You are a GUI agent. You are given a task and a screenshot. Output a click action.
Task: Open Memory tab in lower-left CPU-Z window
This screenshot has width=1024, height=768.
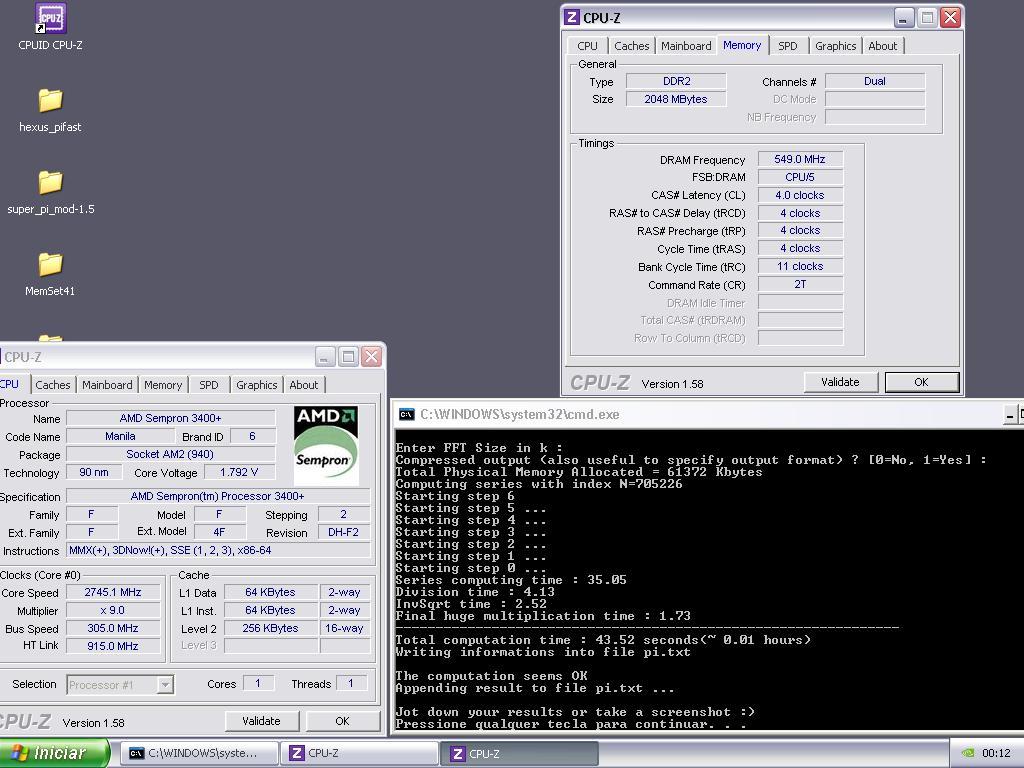[163, 385]
